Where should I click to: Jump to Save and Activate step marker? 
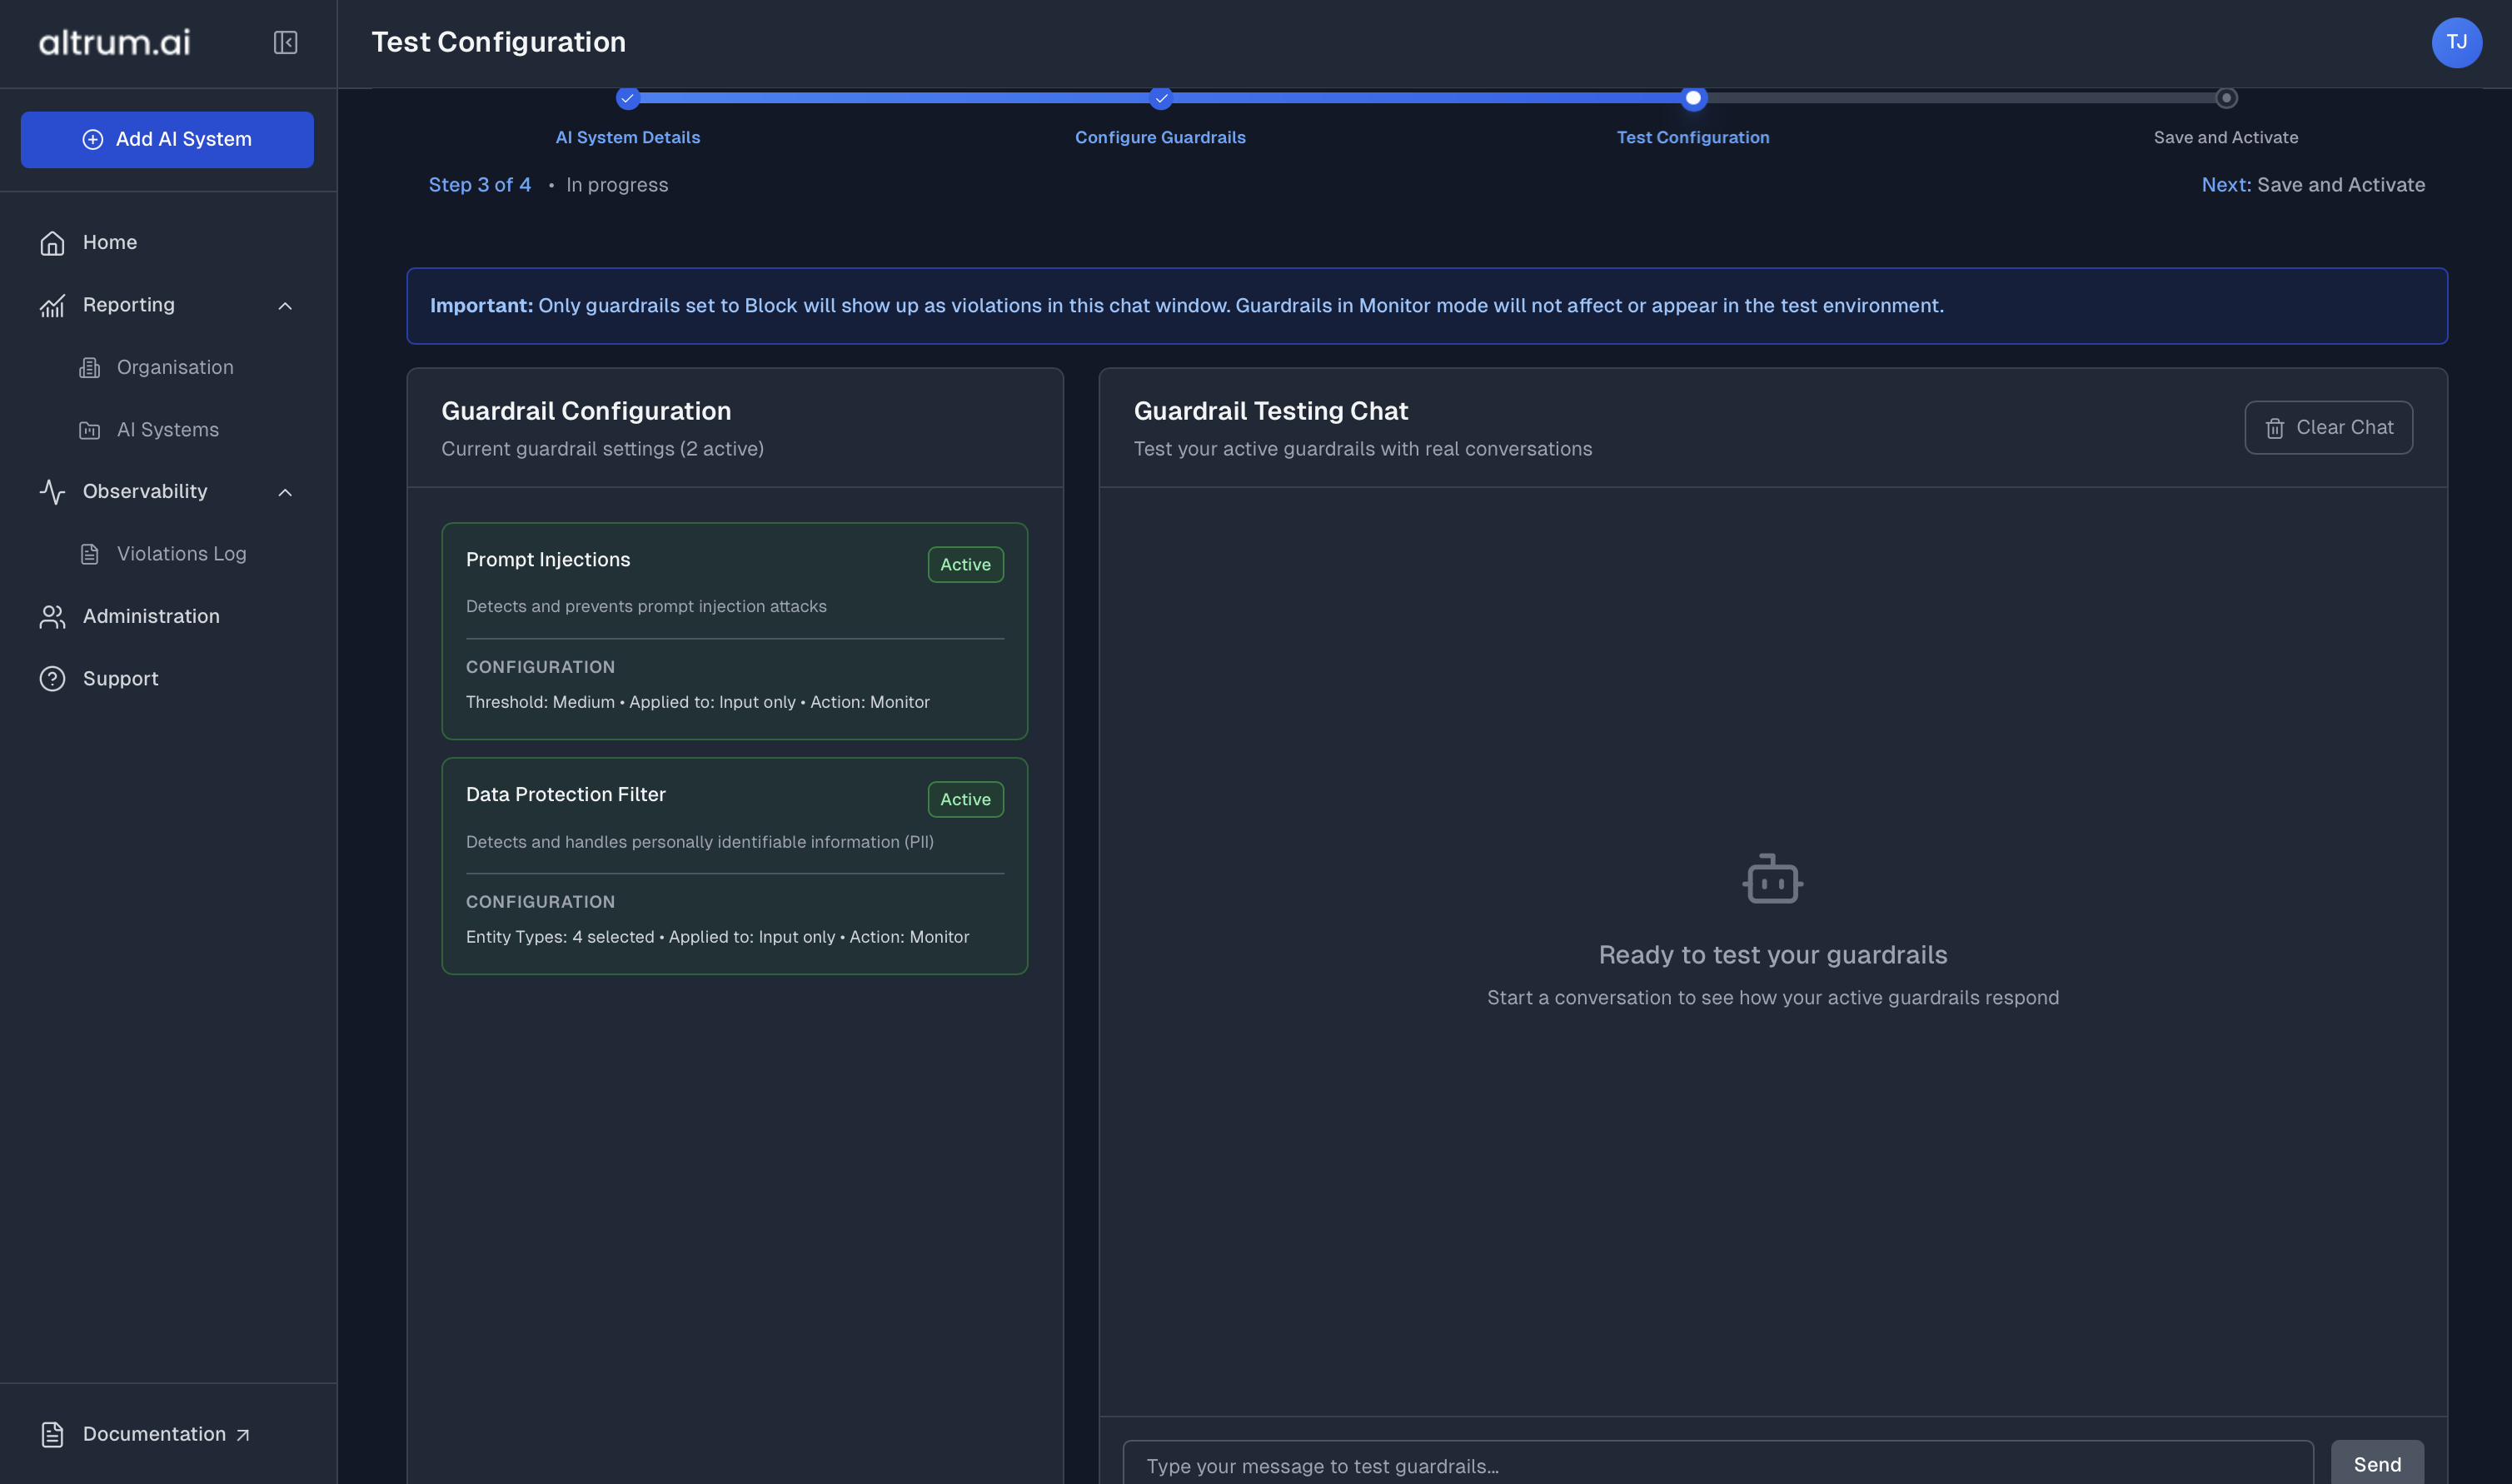point(2225,98)
